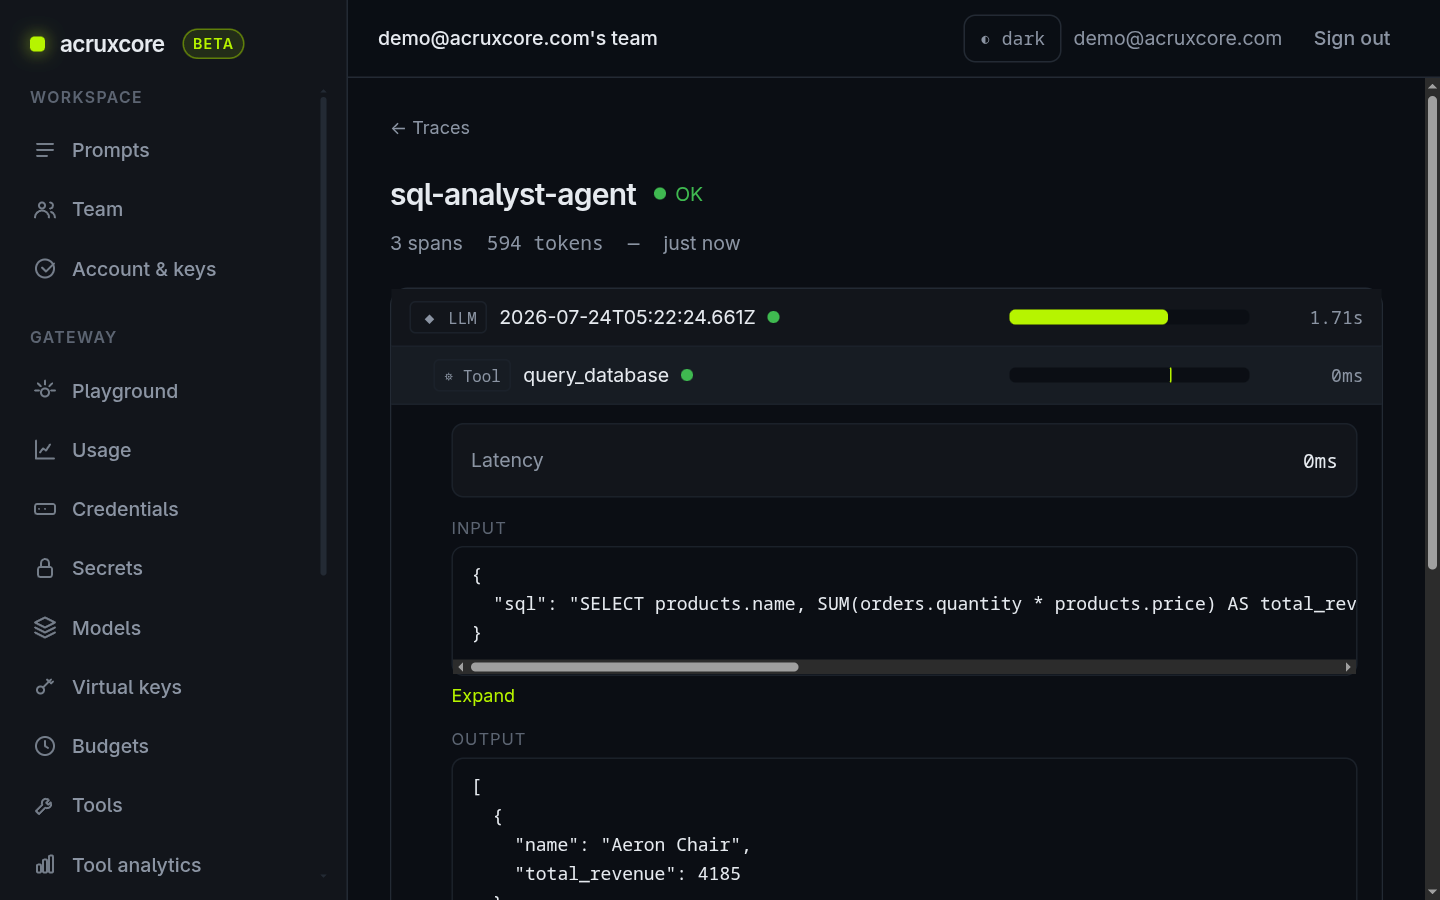Click the query_database green status dot
This screenshot has width=1440, height=900.
[x=687, y=375]
